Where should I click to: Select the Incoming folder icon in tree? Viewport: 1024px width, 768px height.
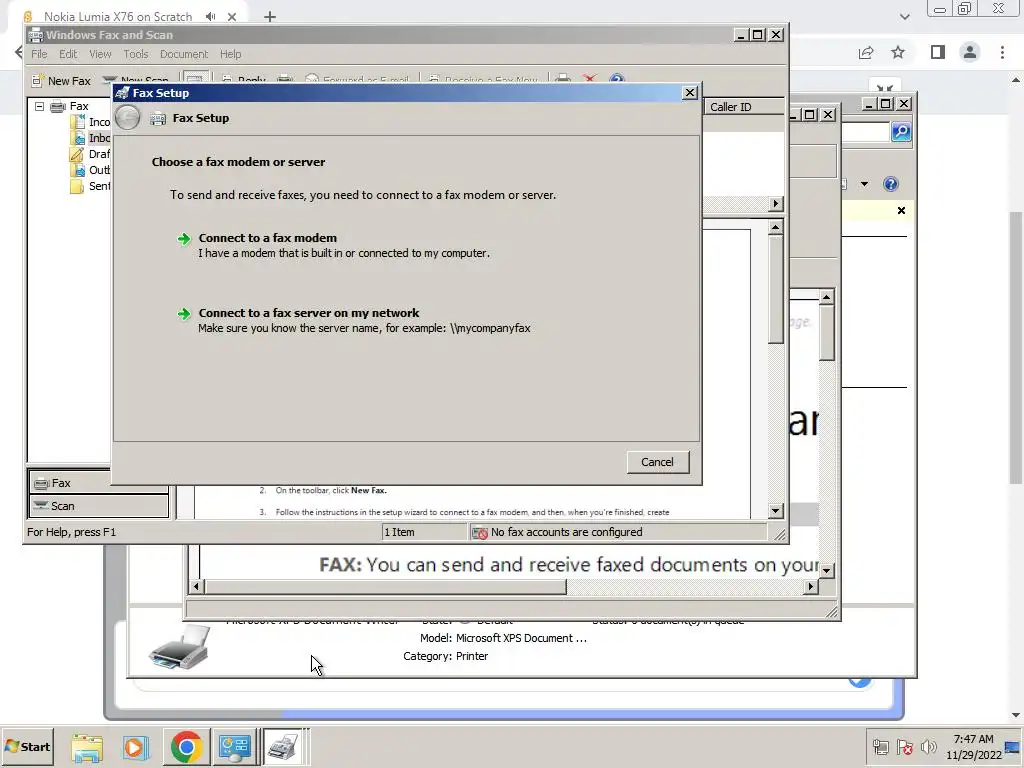[78, 122]
